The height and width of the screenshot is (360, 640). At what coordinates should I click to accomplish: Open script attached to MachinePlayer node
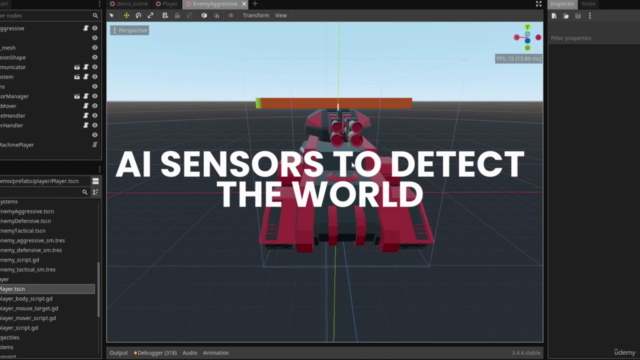pos(95,144)
